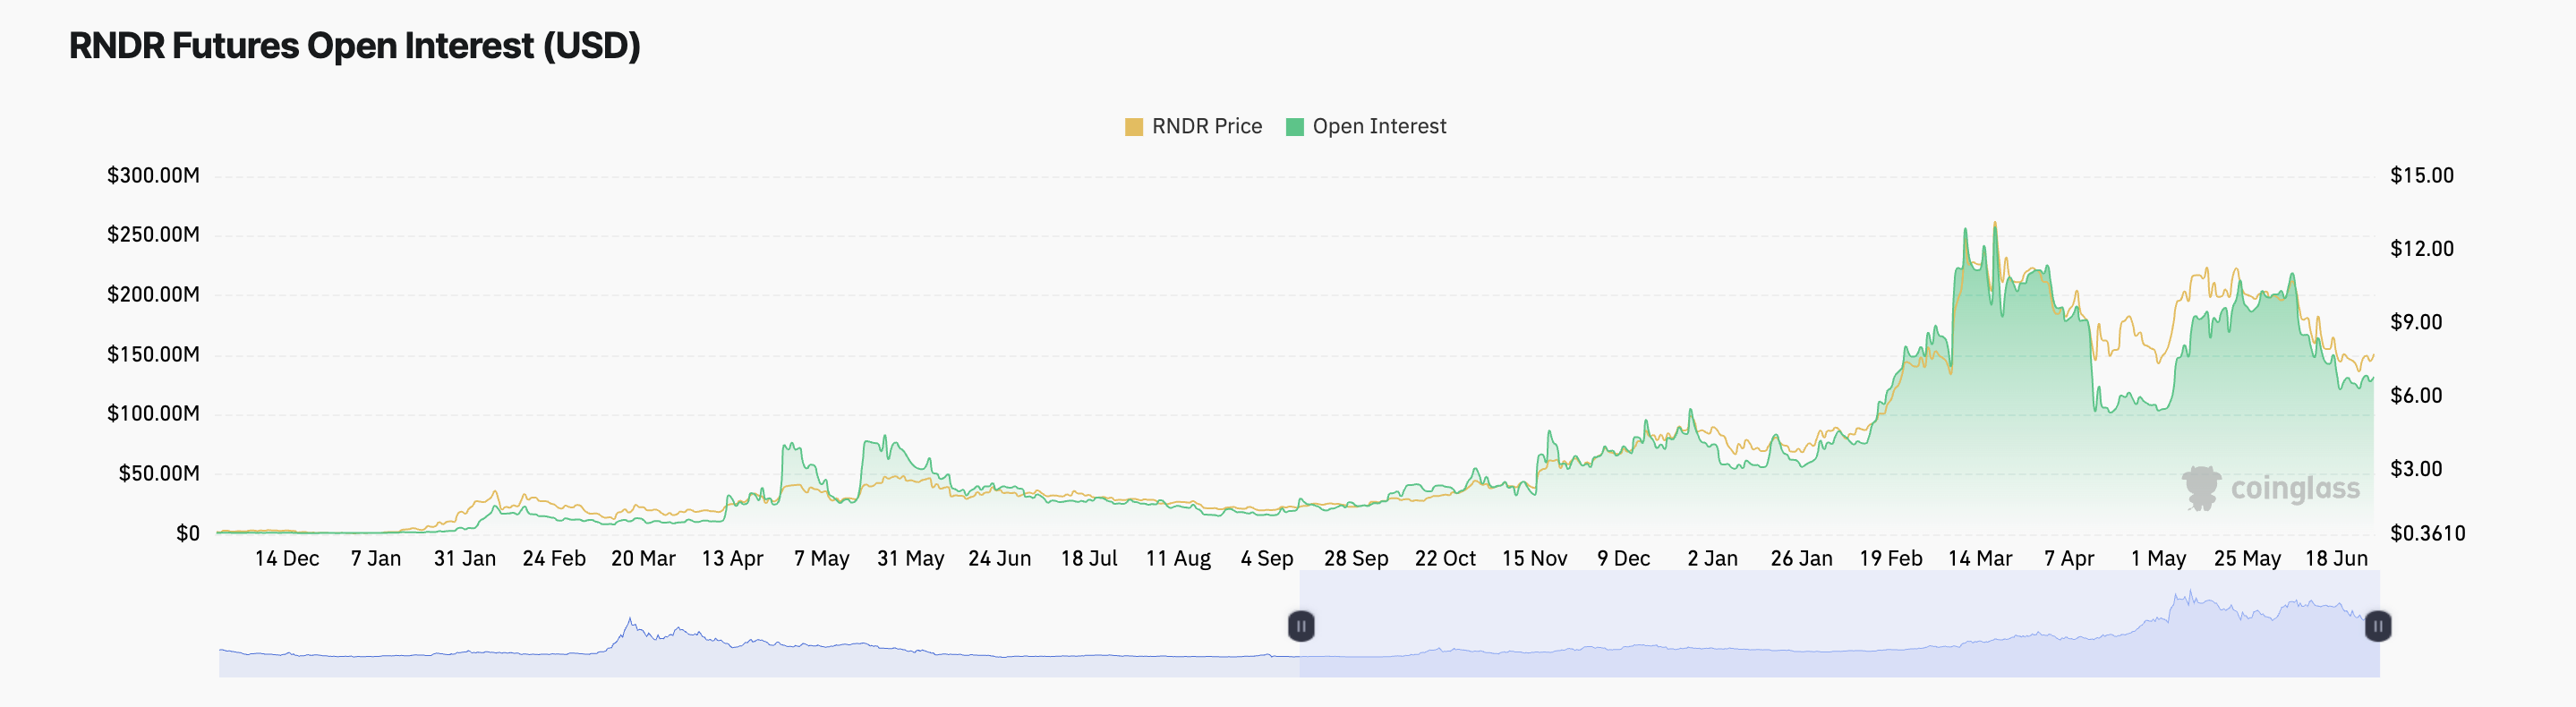Click the 7 May date label

(822, 559)
